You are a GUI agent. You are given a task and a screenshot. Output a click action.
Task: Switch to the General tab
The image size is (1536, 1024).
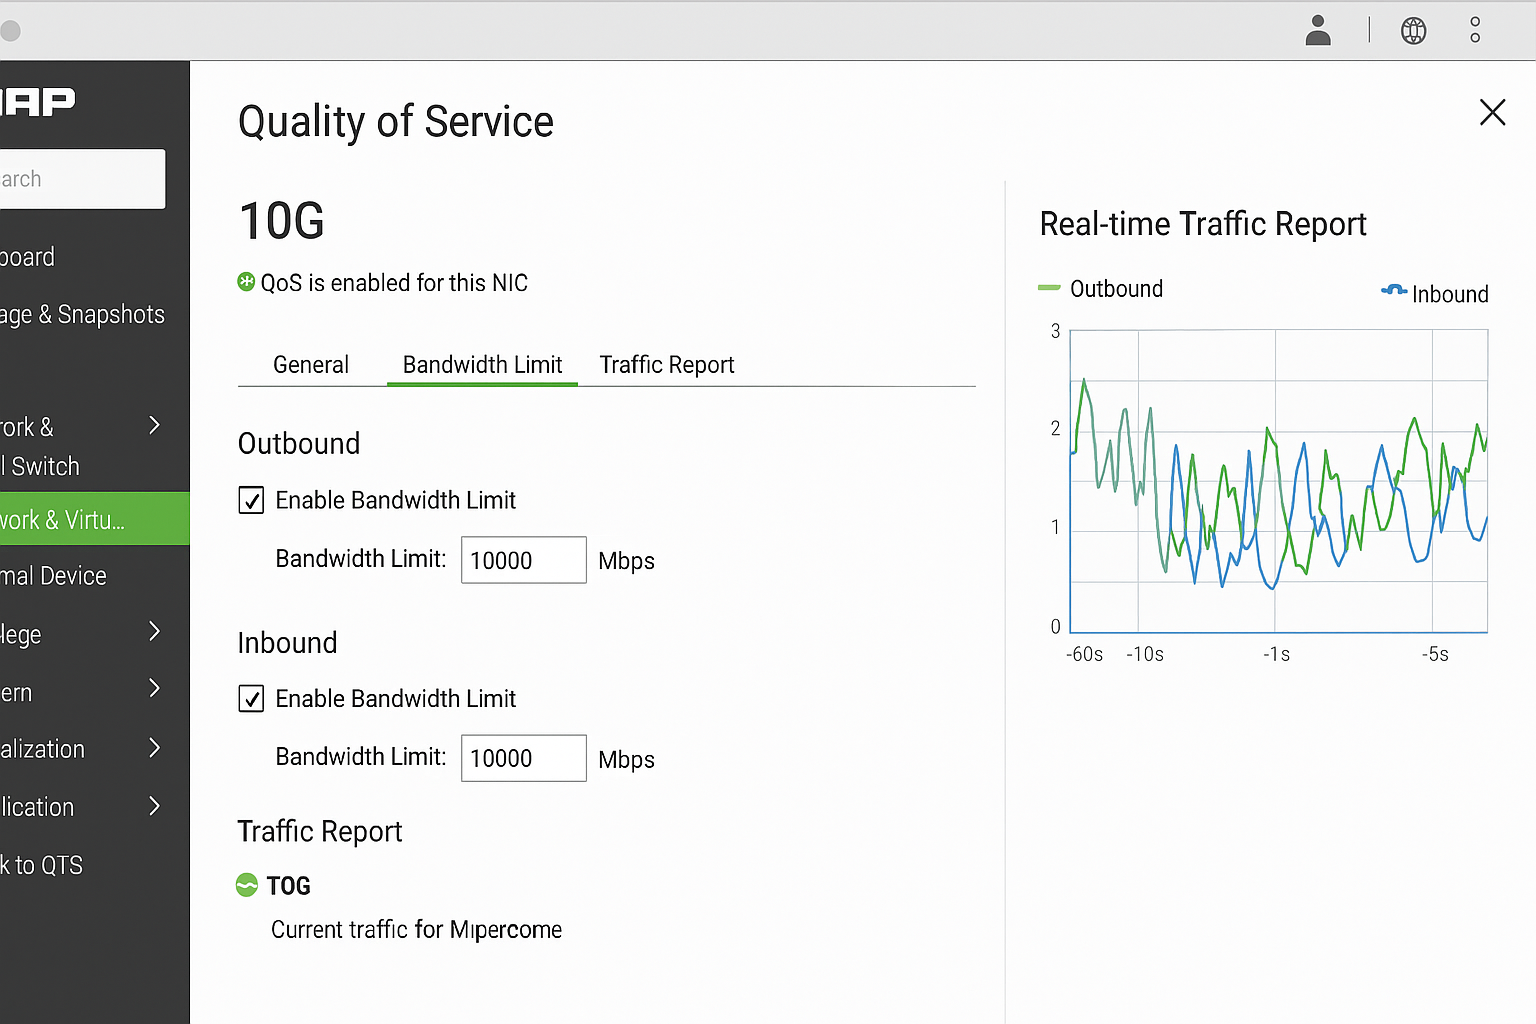tap(311, 365)
